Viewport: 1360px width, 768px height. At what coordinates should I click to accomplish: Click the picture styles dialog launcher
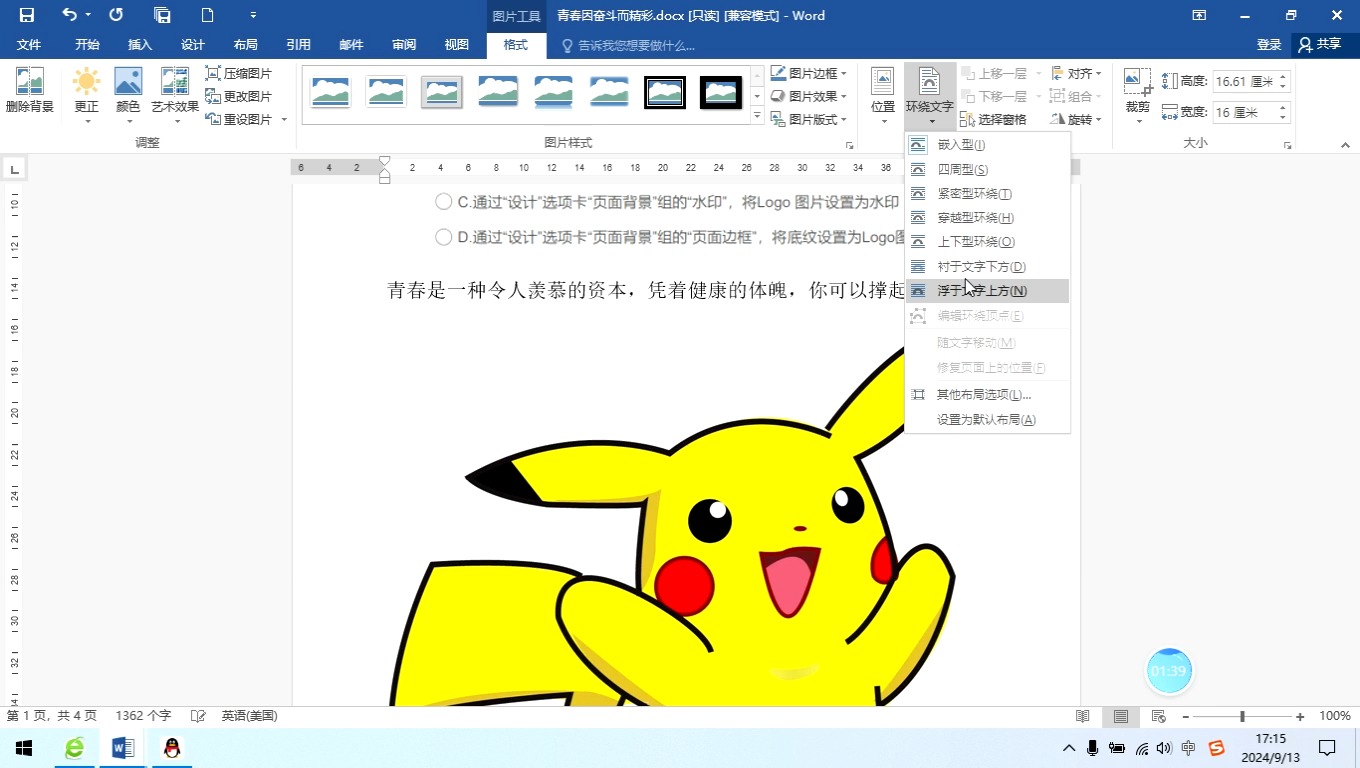851,145
